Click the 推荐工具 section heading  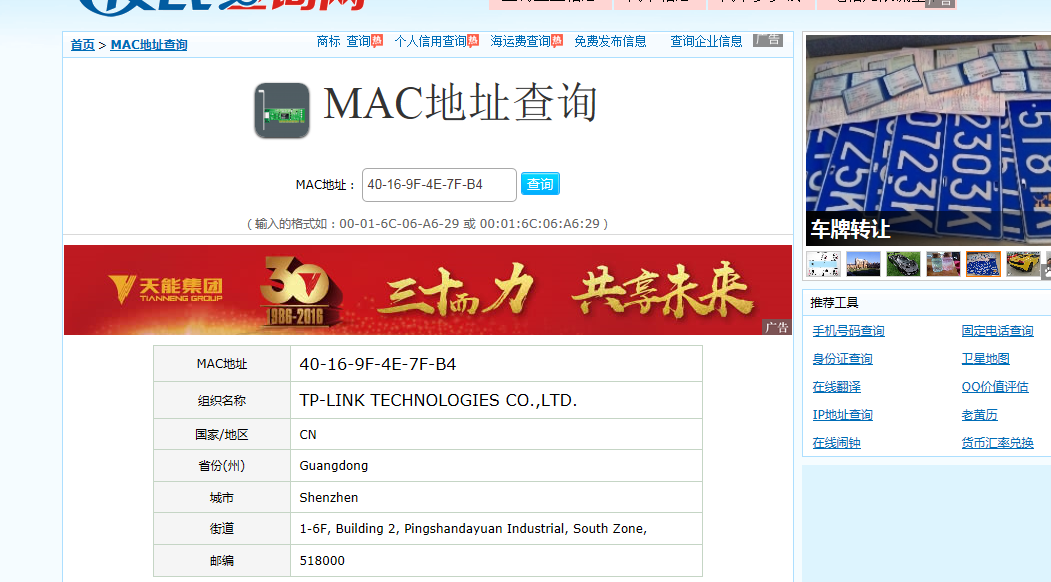tap(834, 303)
